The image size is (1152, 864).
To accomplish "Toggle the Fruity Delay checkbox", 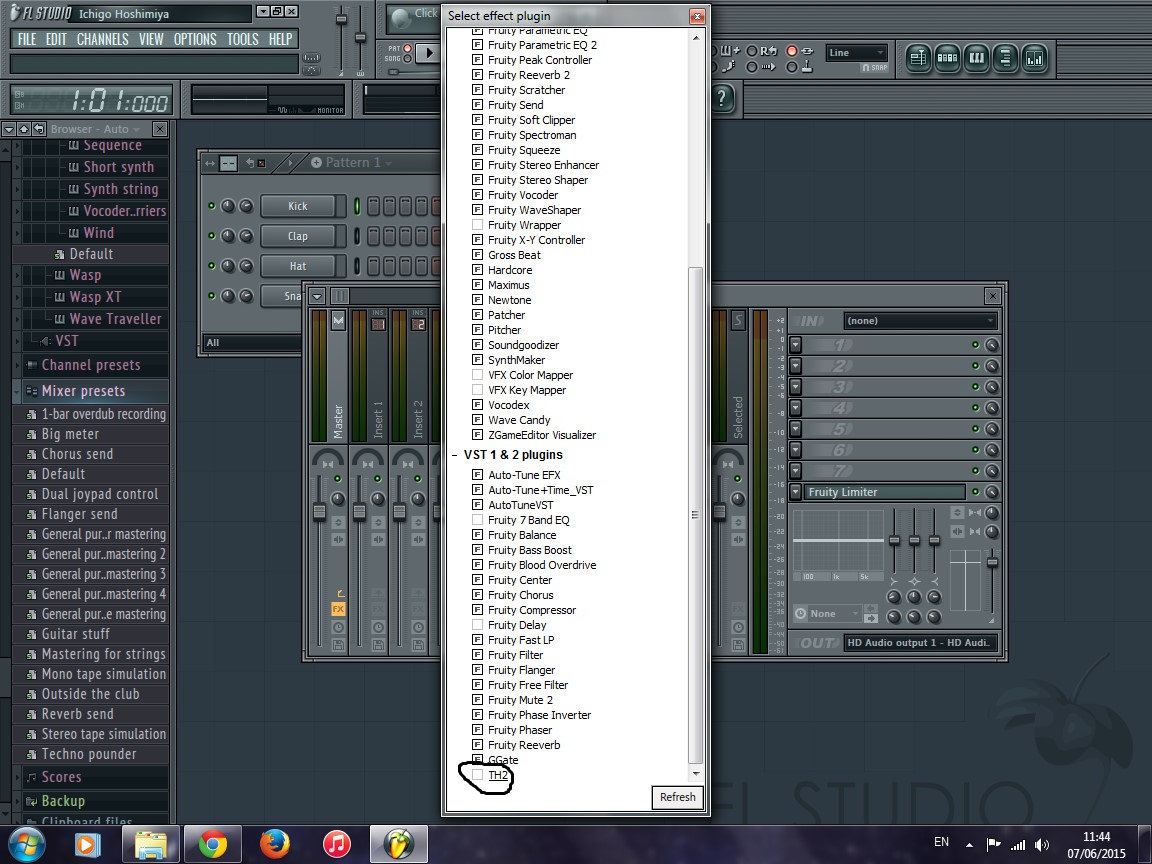I will click(x=478, y=625).
